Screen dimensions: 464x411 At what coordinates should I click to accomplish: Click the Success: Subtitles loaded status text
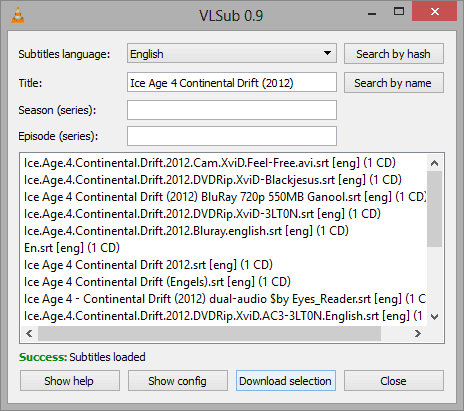tap(82, 357)
